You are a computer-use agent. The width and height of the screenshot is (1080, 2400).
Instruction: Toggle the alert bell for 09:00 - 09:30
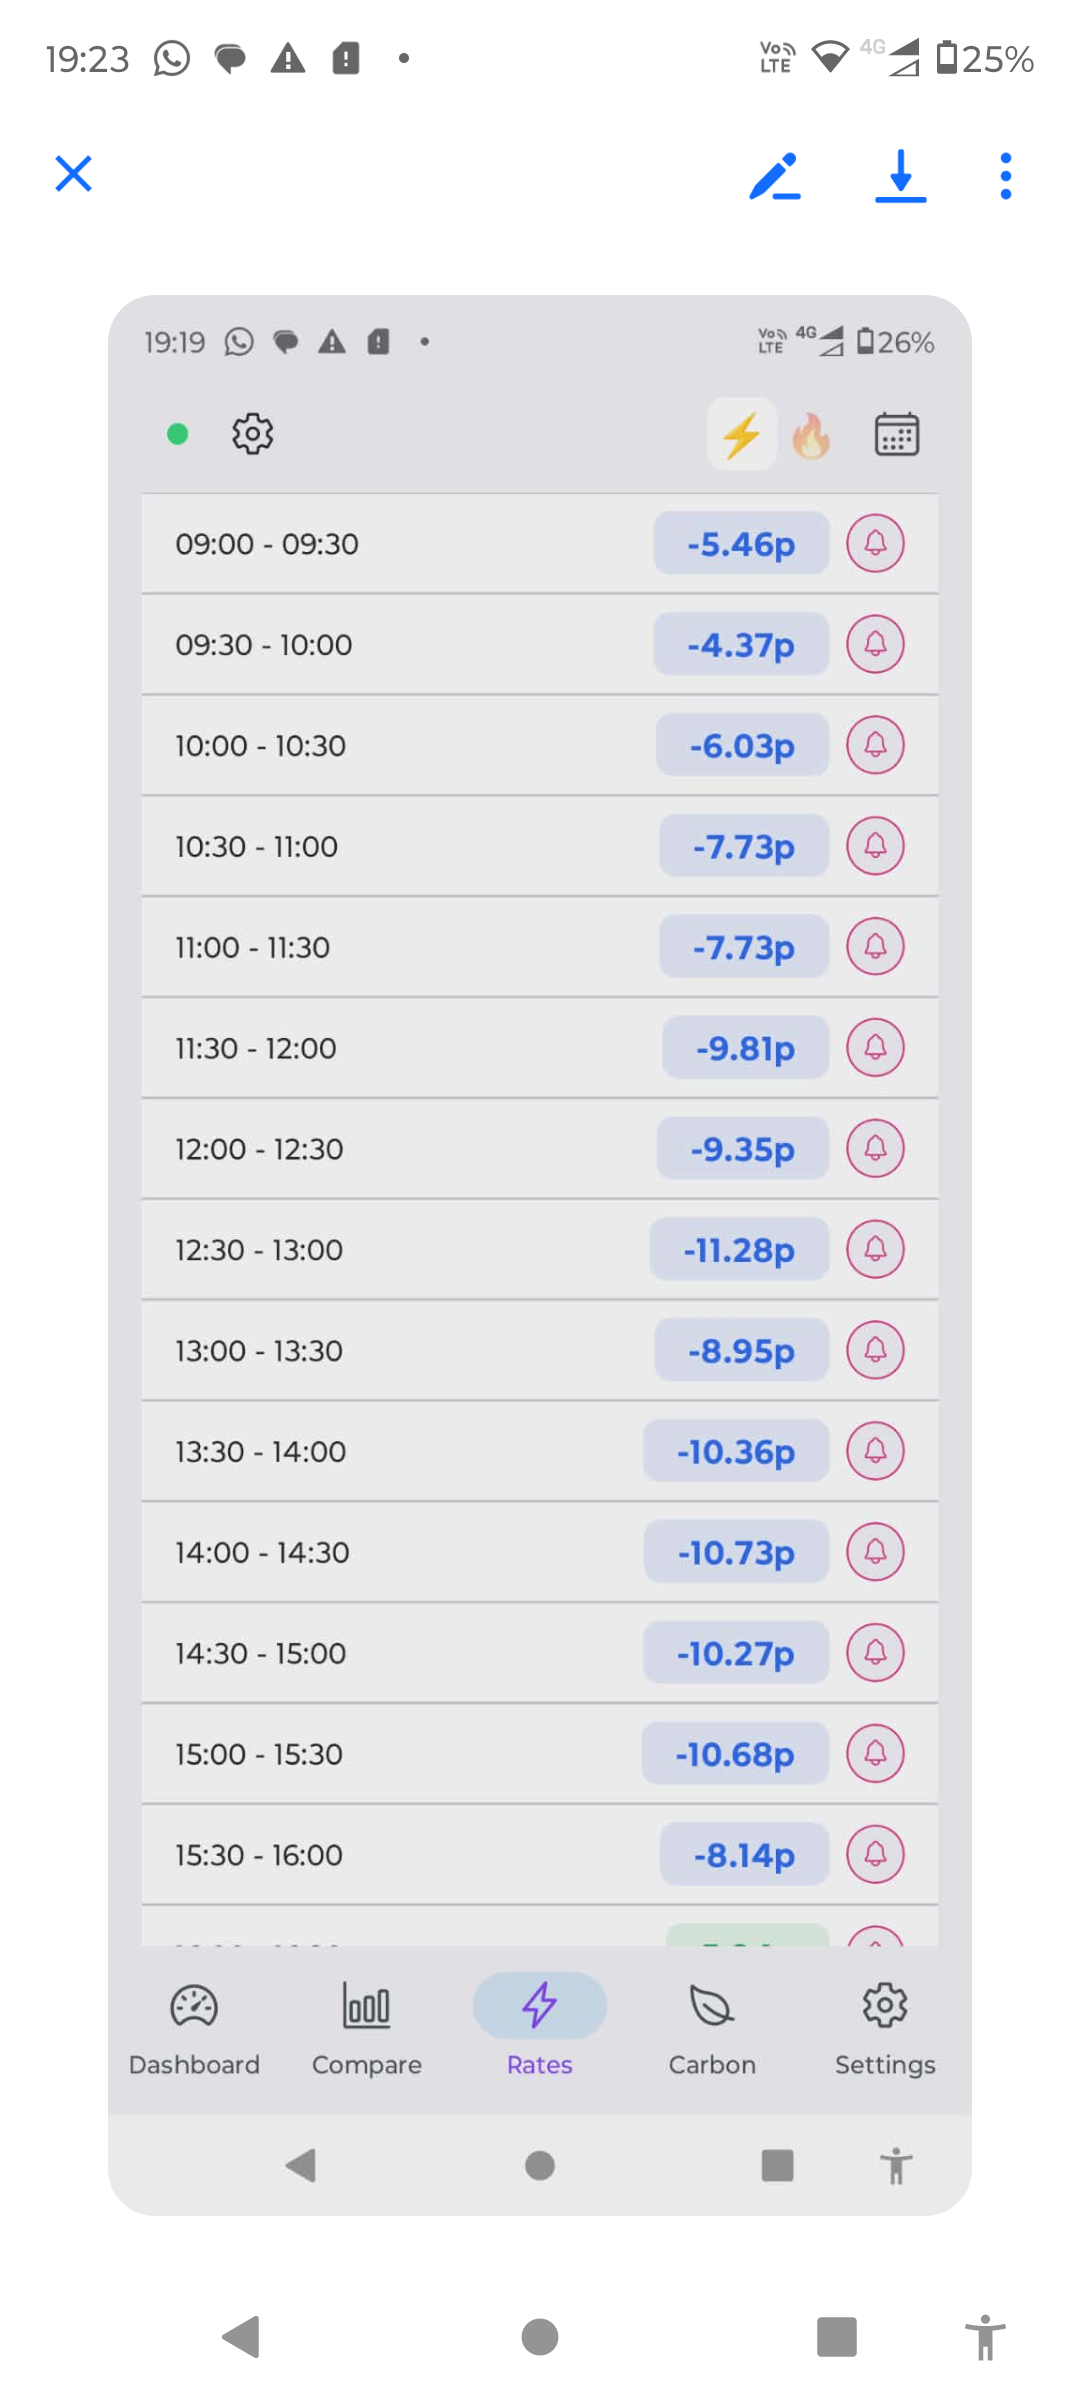pyautogui.click(x=875, y=543)
